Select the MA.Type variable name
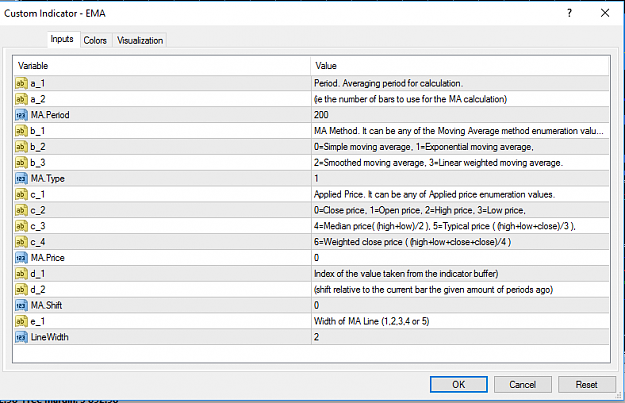625x403 pixels. (x=48, y=179)
